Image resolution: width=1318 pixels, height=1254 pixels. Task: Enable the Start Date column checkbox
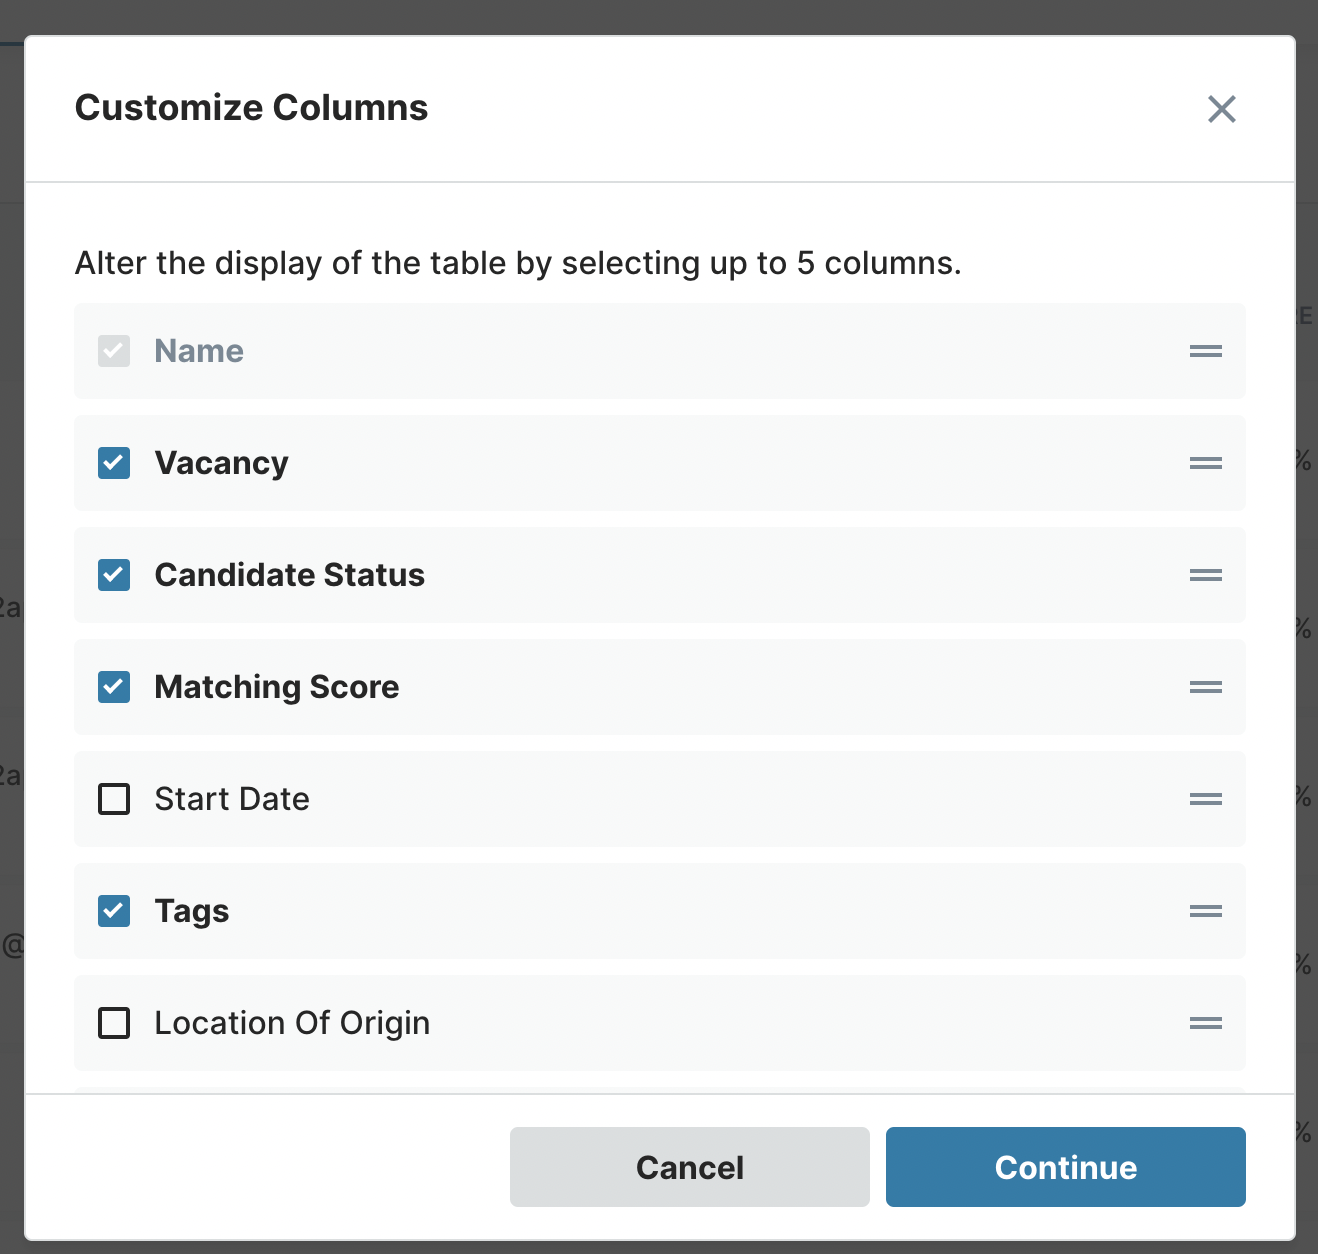(x=114, y=799)
